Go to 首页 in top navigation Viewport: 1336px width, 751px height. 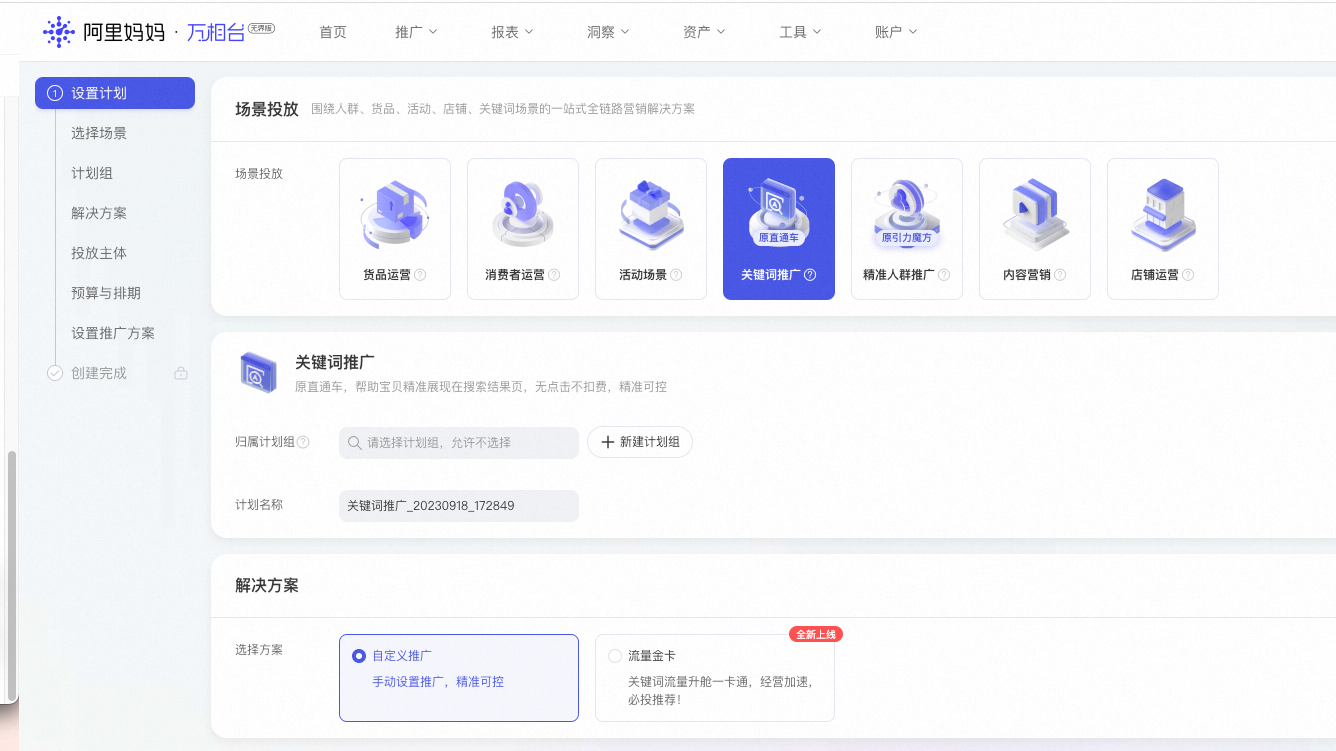point(333,32)
